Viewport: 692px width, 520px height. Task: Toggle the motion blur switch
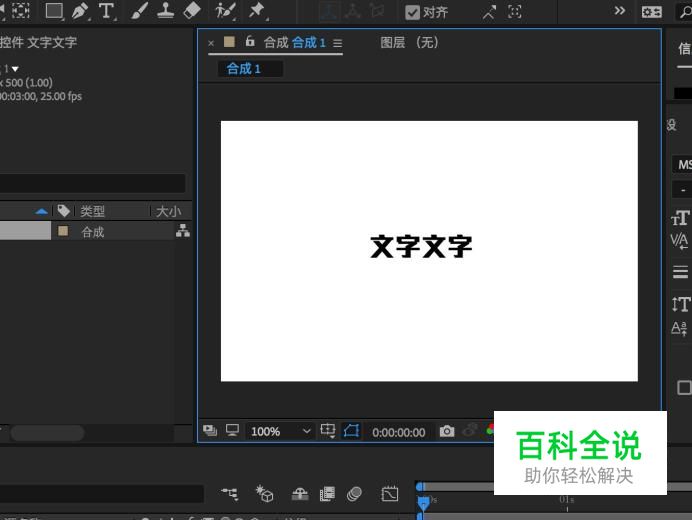tap(354, 494)
